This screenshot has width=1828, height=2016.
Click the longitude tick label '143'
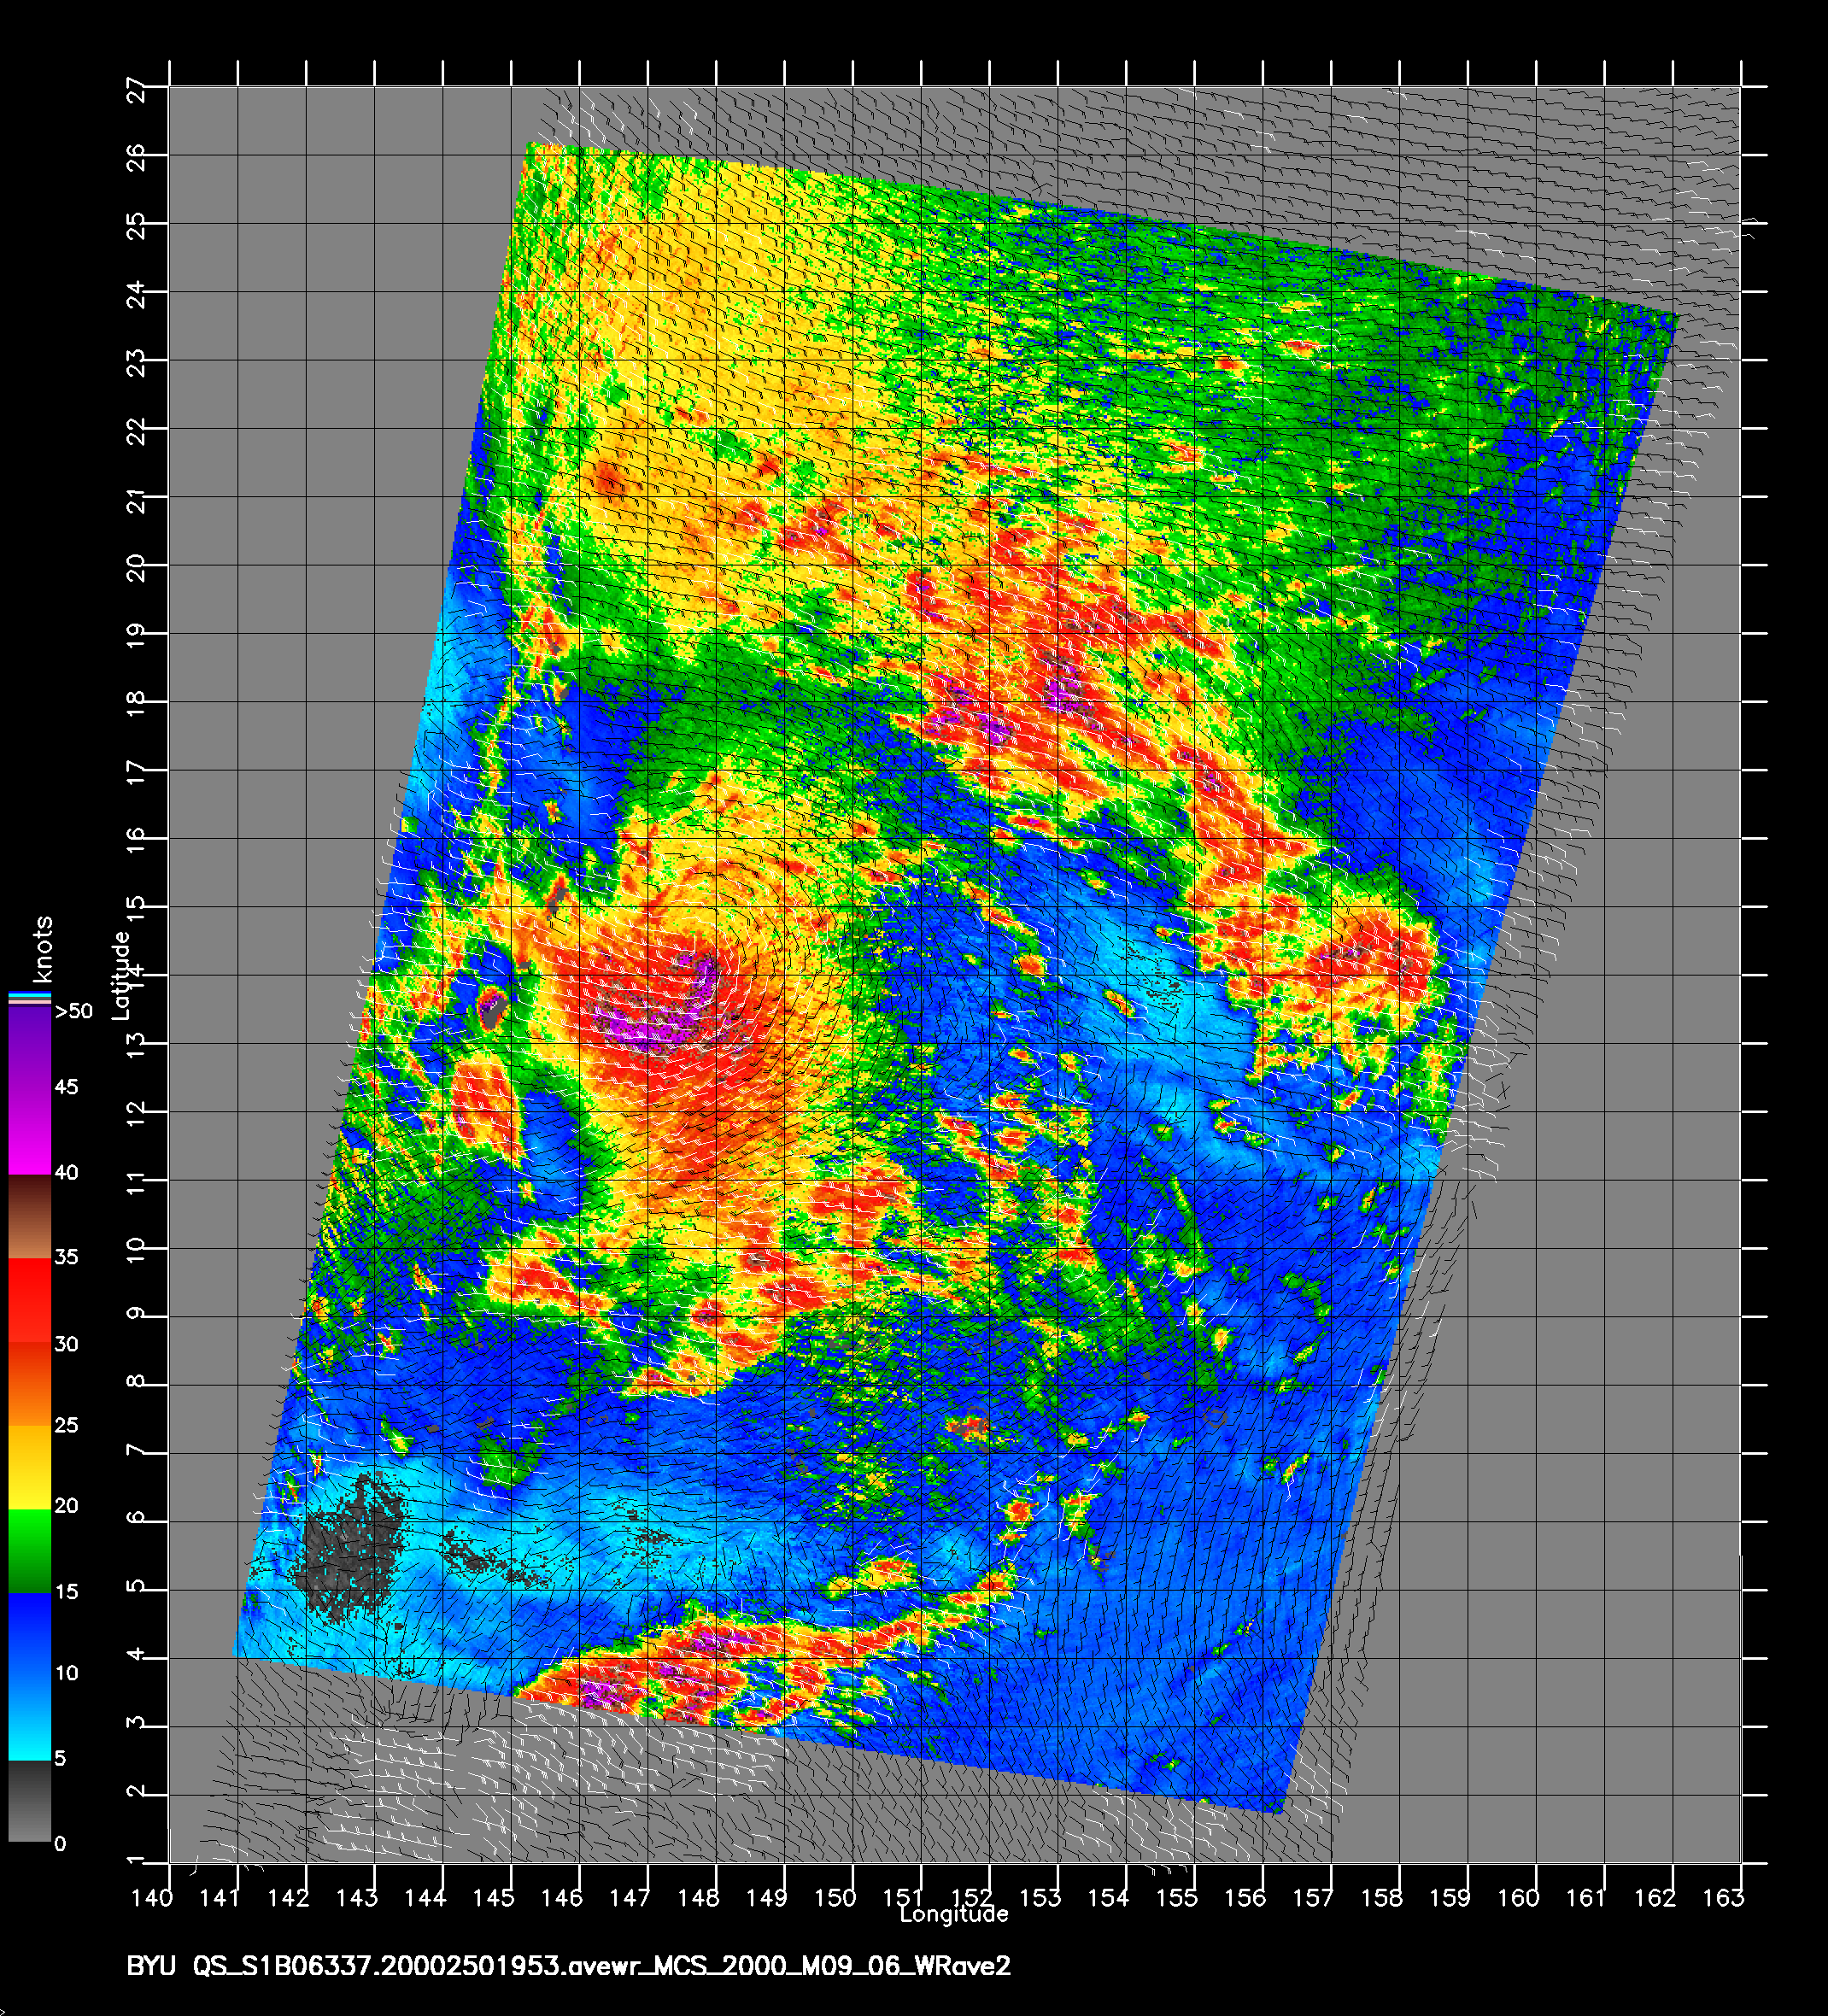coord(357,1897)
